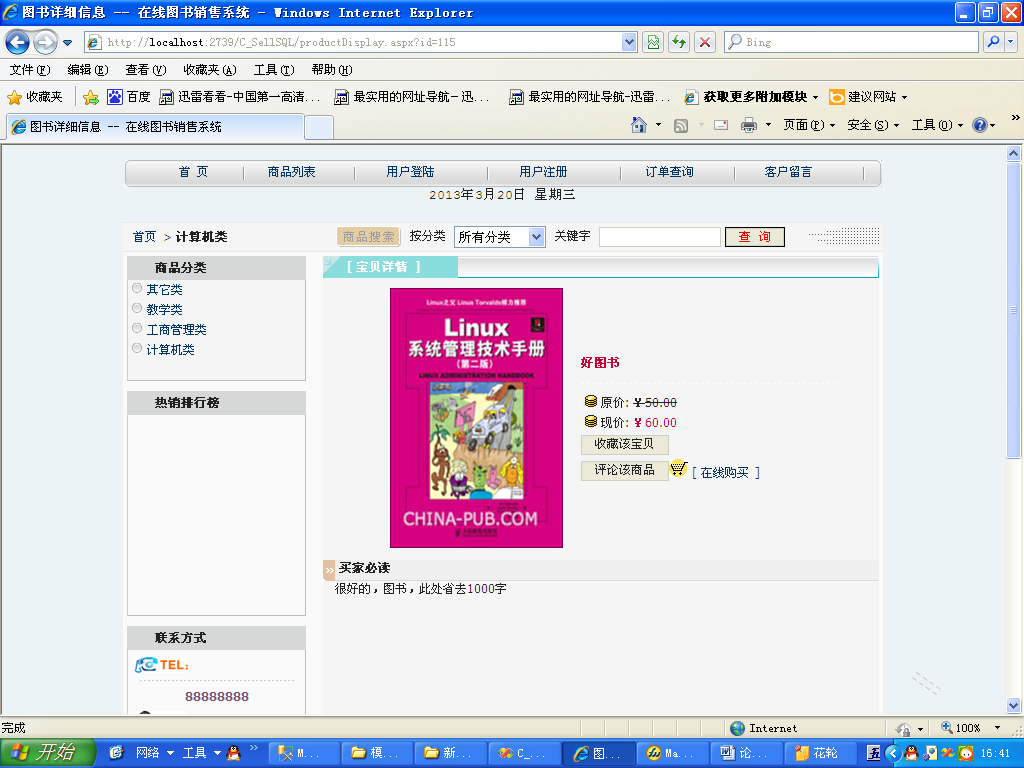The width and height of the screenshot is (1024, 768).
Task: Click the Stop loading red X icon
Action: (705, 42)
